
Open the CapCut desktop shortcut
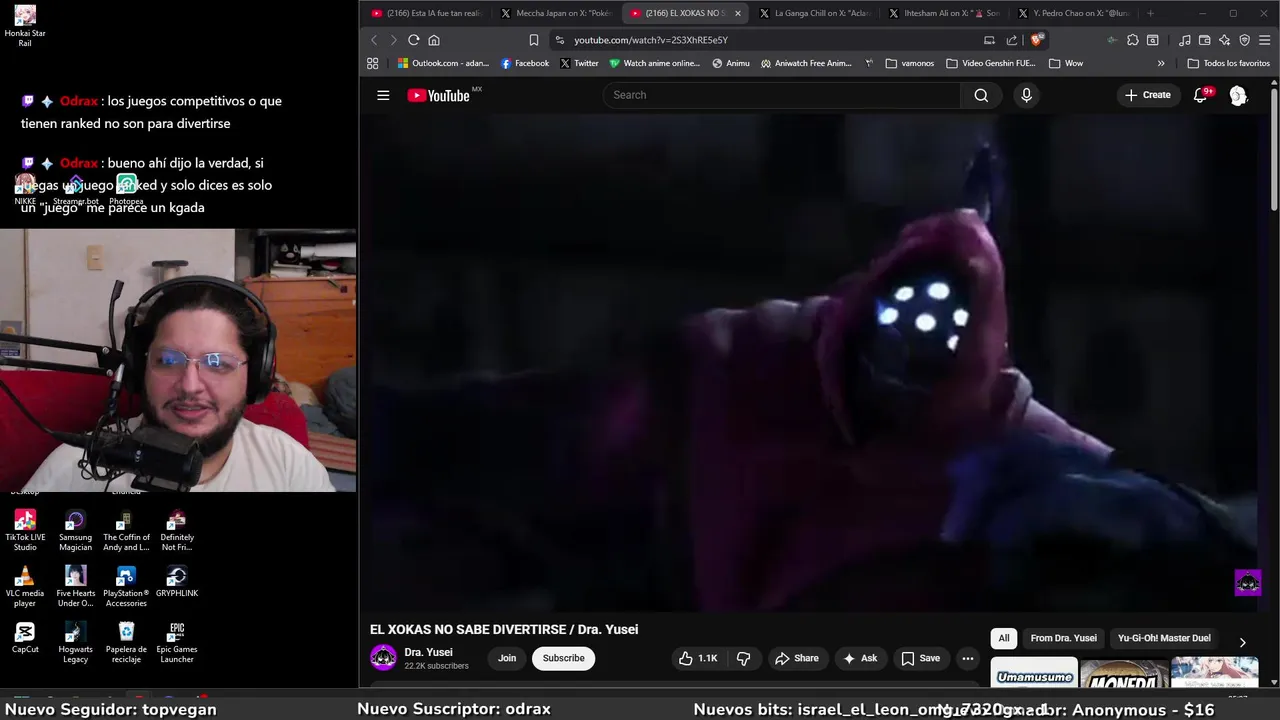(25, 637)
